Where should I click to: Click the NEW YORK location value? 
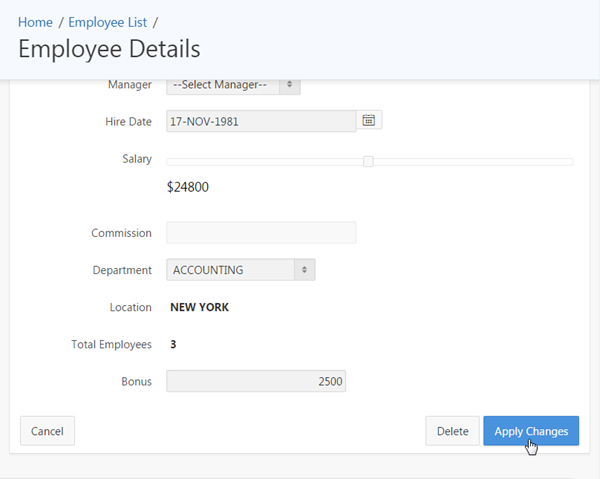click(x=199, y=308)
